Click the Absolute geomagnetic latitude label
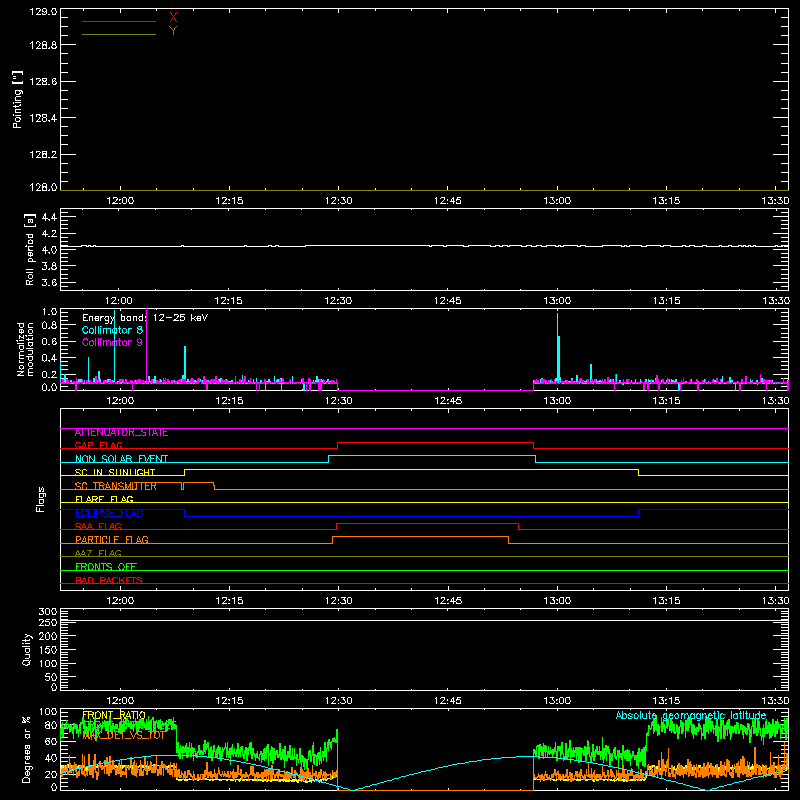 point(691,716)
